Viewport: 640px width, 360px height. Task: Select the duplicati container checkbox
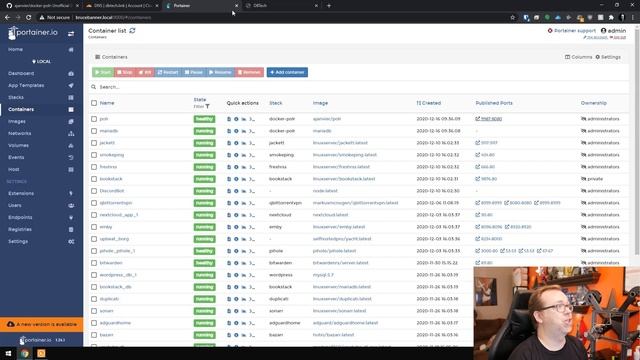click(x=94, y=299)
